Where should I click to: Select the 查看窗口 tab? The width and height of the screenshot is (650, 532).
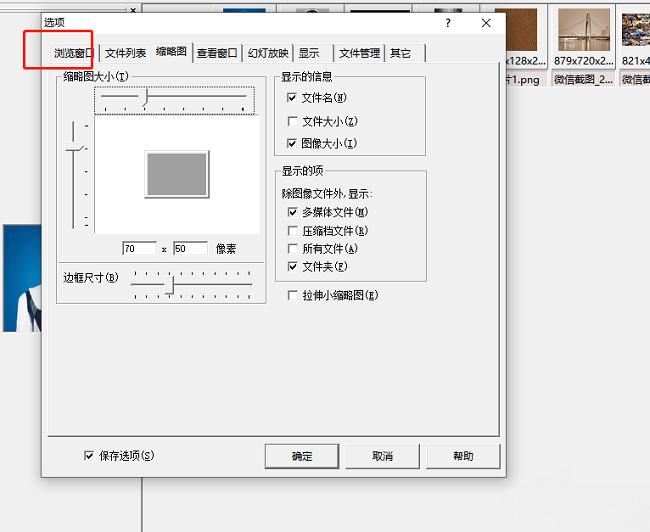[217, 53]
